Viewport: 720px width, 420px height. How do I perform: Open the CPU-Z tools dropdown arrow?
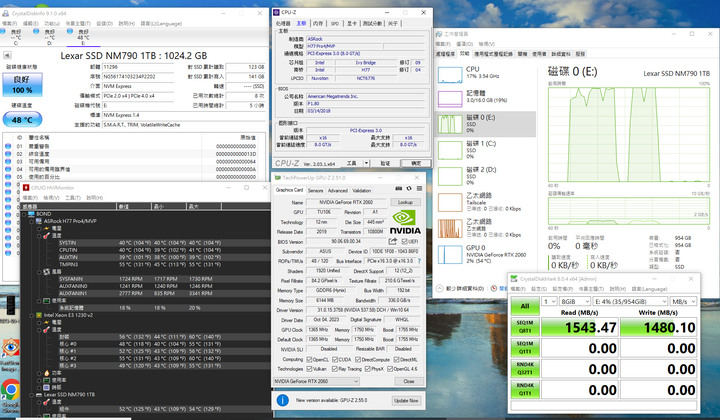pyautogui.click(x=366, y=163)
